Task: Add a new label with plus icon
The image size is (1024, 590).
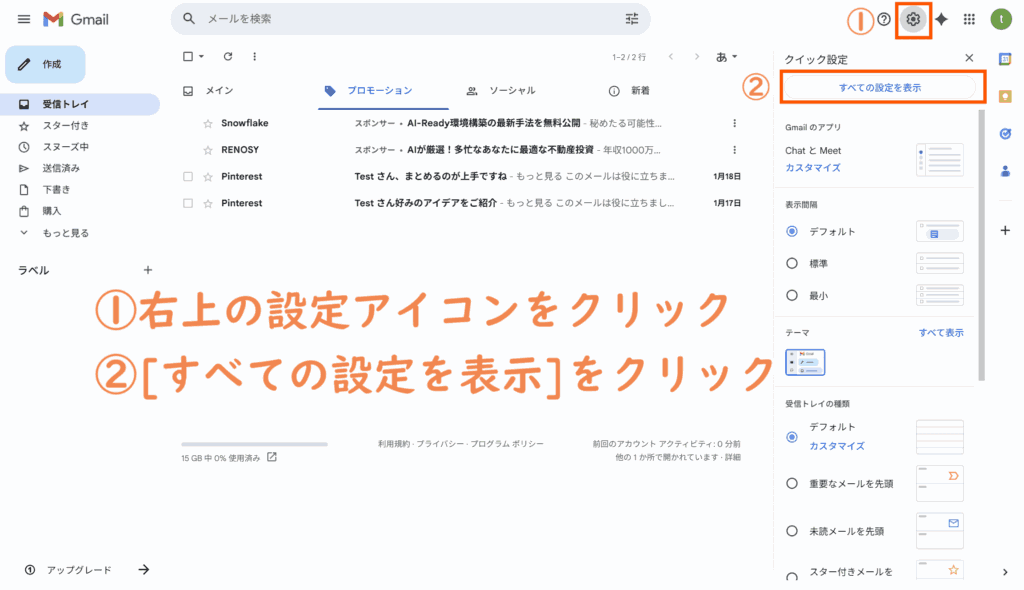Action: click(148, 270)
